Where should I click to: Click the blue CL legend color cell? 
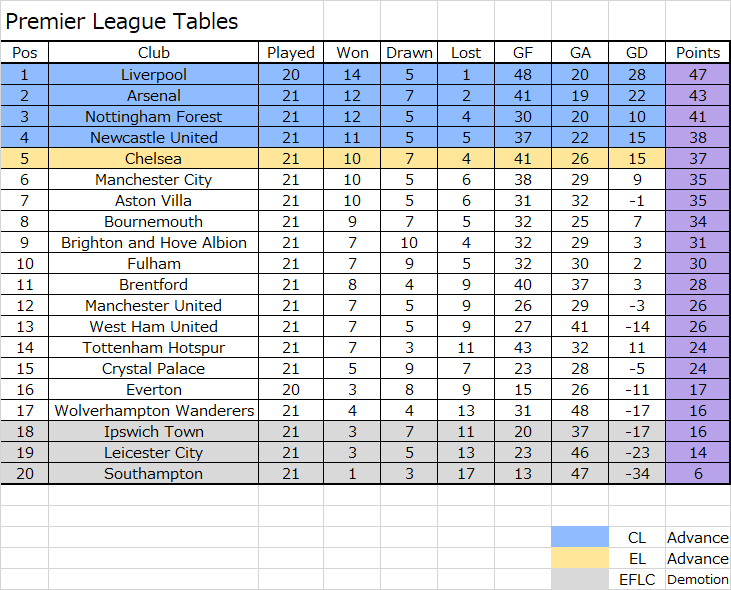click(x=579, y=537)
